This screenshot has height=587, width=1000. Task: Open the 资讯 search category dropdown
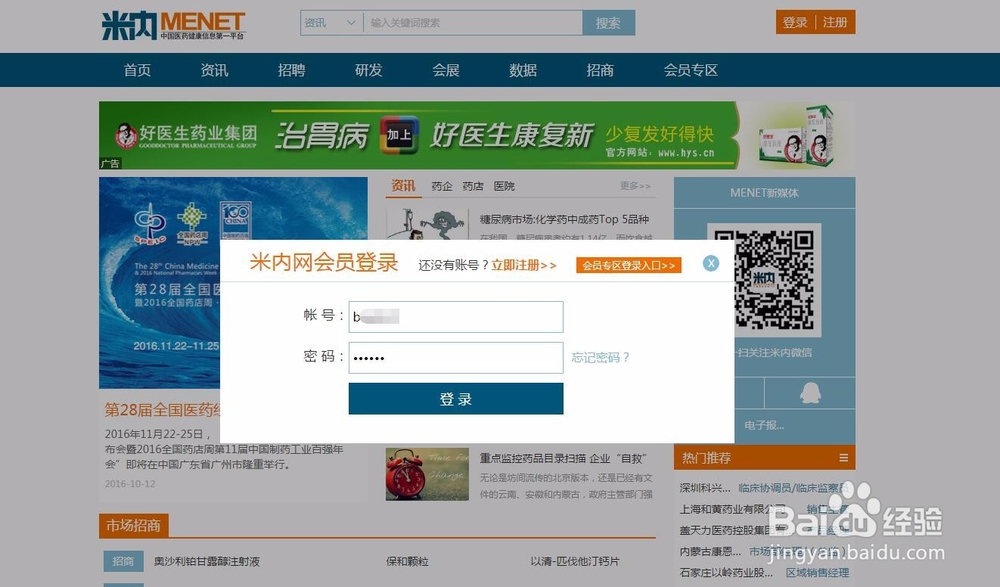coord(330,21)
